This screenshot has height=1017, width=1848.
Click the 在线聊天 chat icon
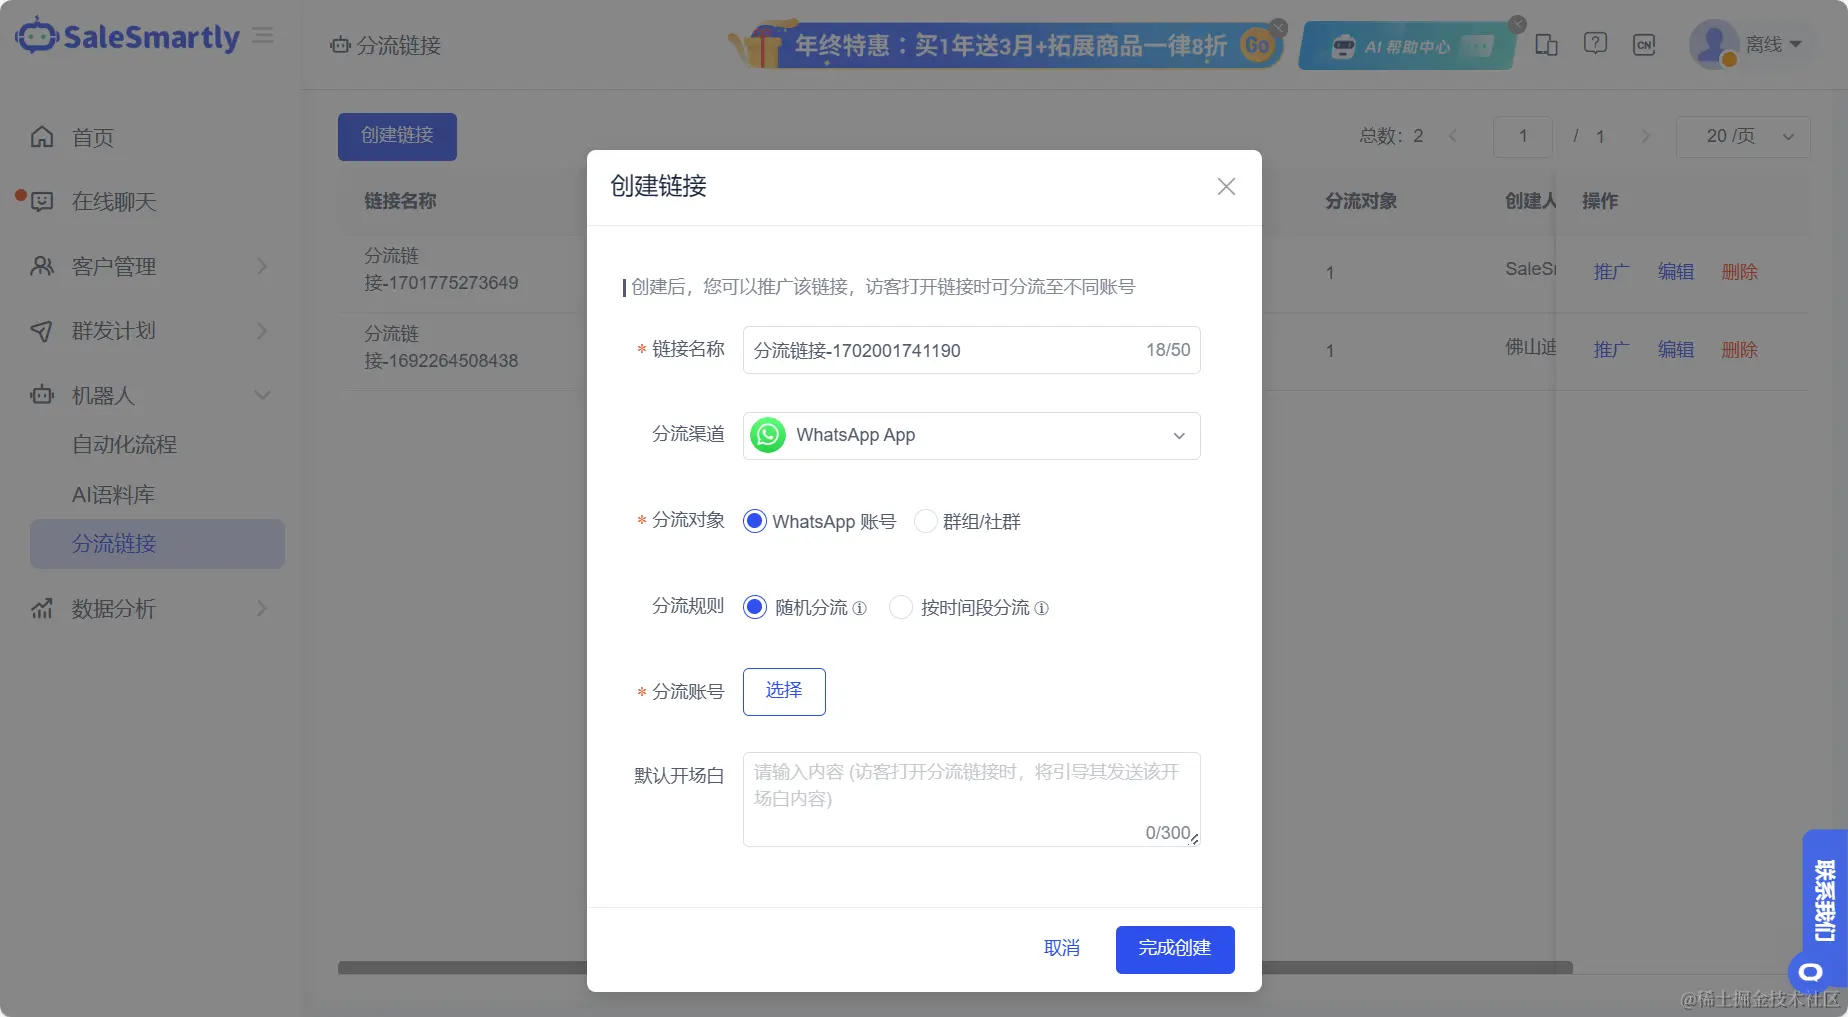coord(42,202)
